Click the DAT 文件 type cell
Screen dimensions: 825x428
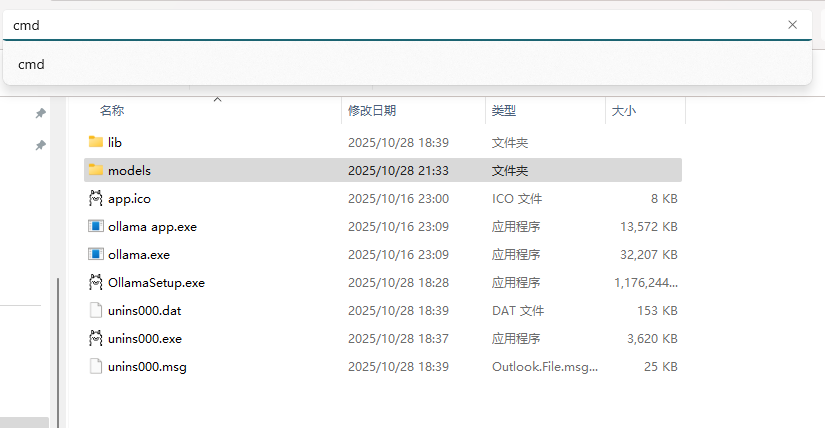(x=518, y=311)
